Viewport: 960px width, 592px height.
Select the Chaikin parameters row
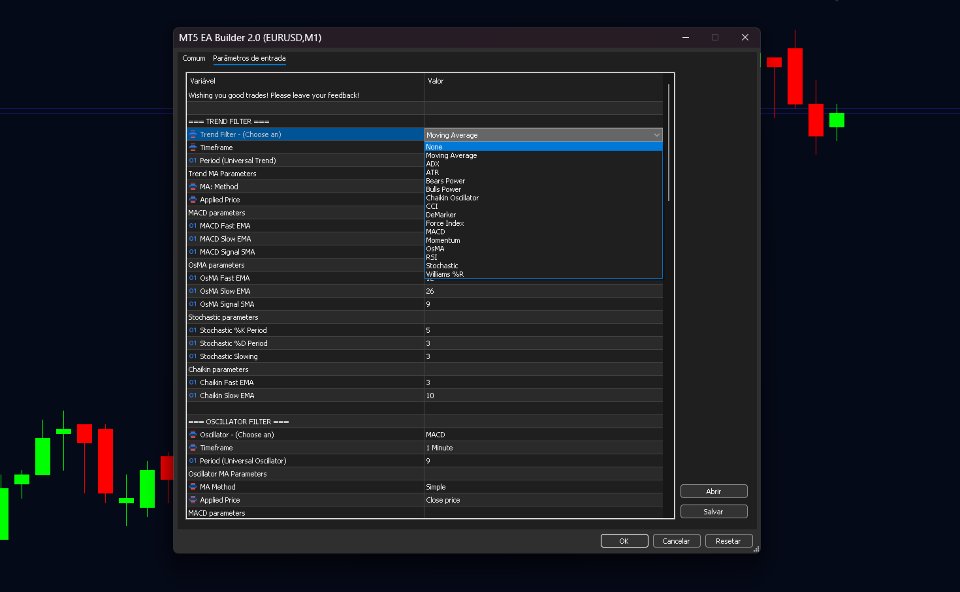425,370
